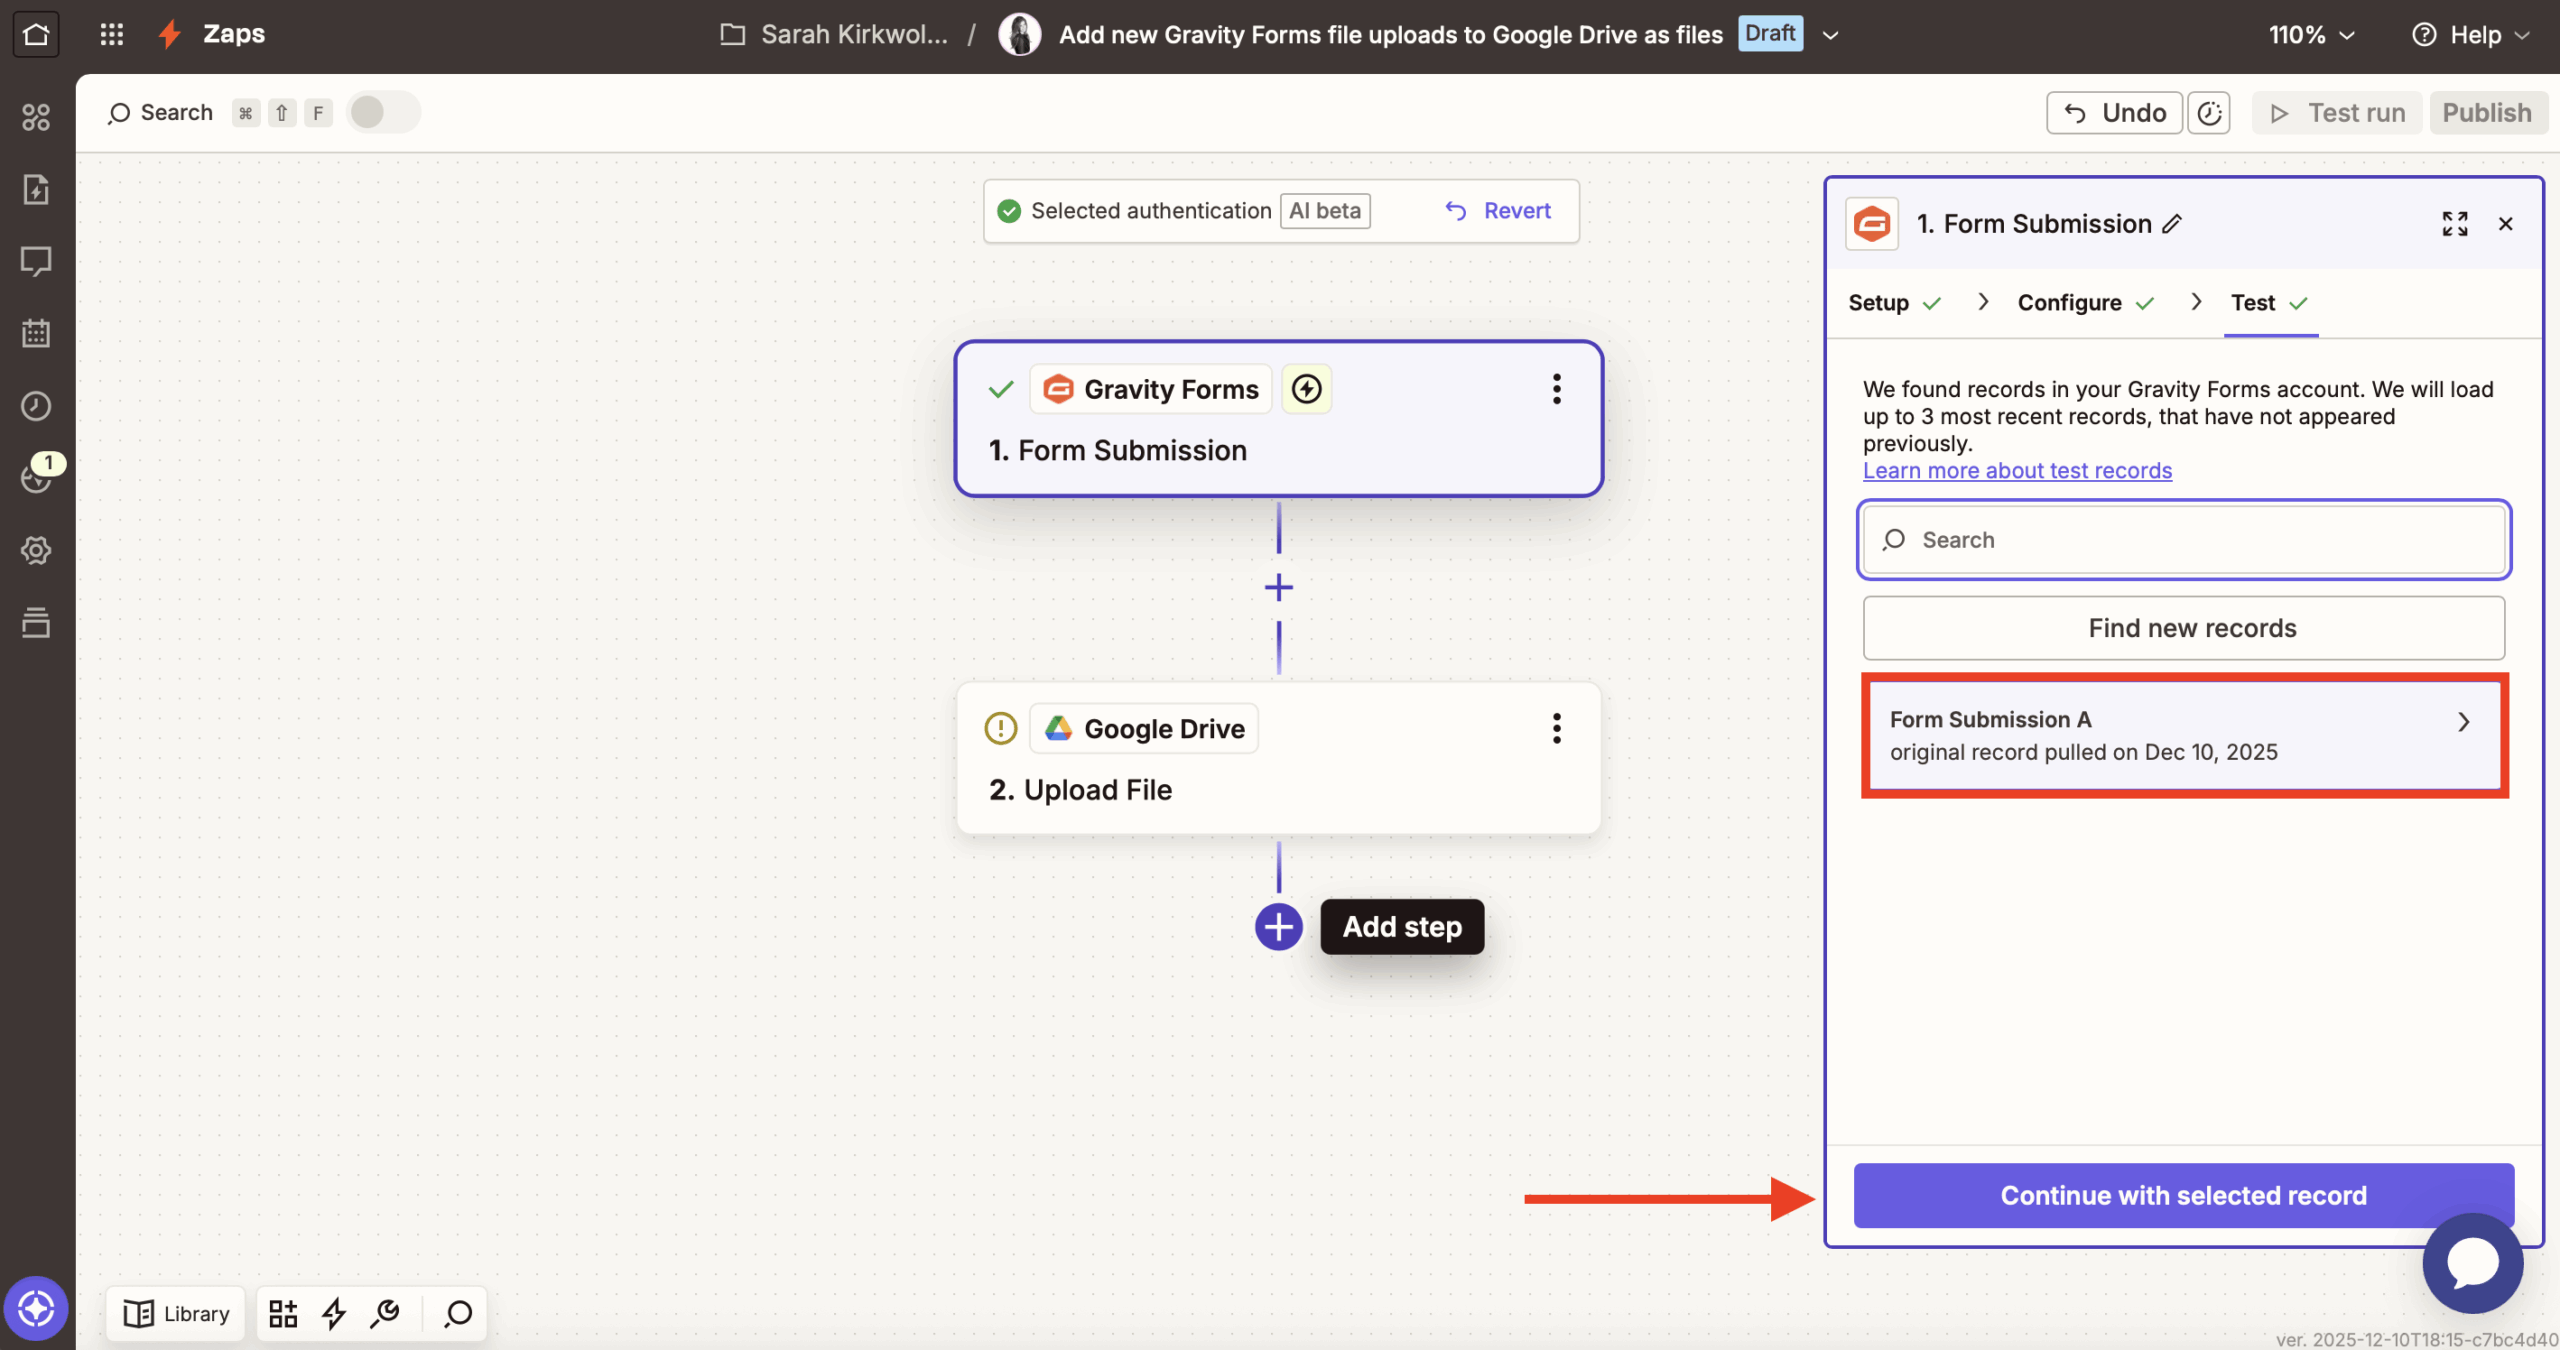This screenshot has width=2560, height=1350.
Task: Open the Zap history clock icon
Action: (x=36, y=405)
